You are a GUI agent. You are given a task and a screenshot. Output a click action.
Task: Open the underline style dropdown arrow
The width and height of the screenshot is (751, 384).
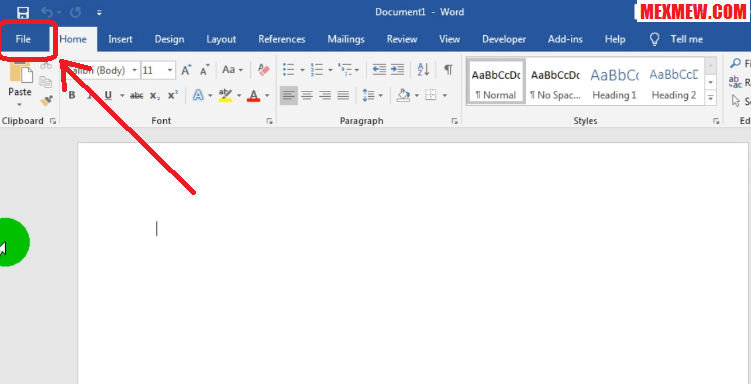(x=122, y=96)
